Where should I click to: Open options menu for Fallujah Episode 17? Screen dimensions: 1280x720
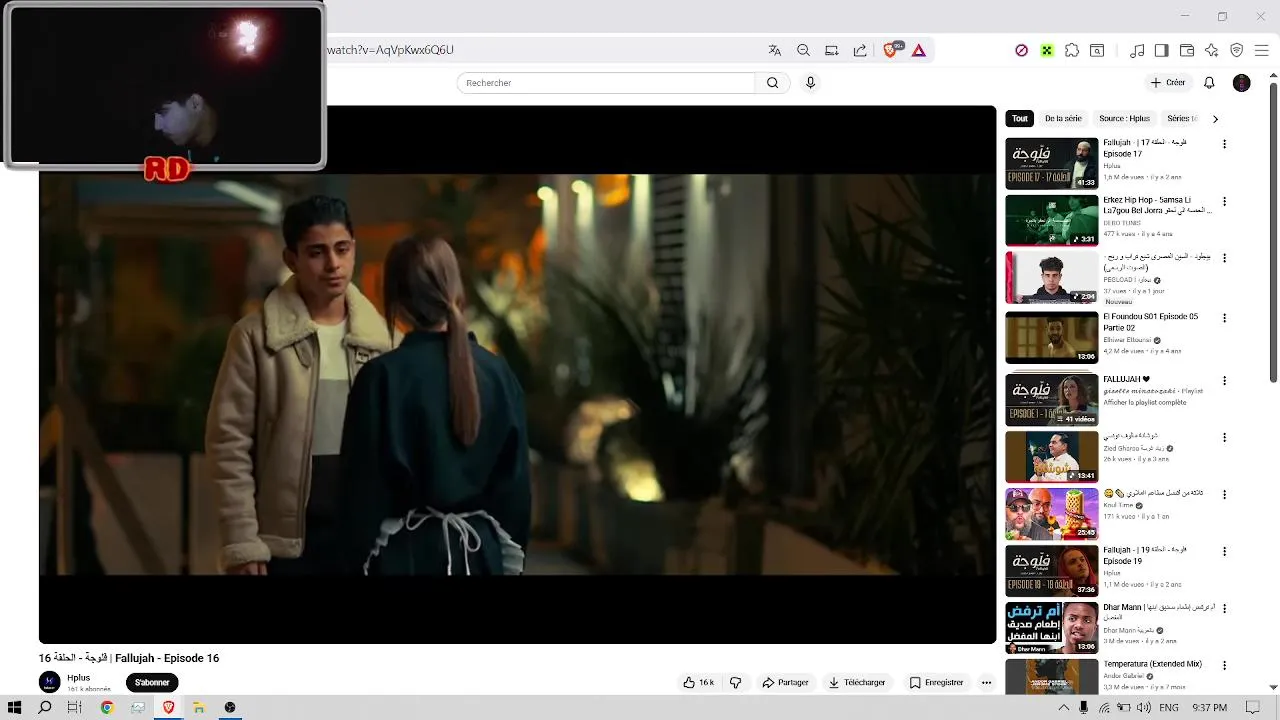click(1224, 144)
